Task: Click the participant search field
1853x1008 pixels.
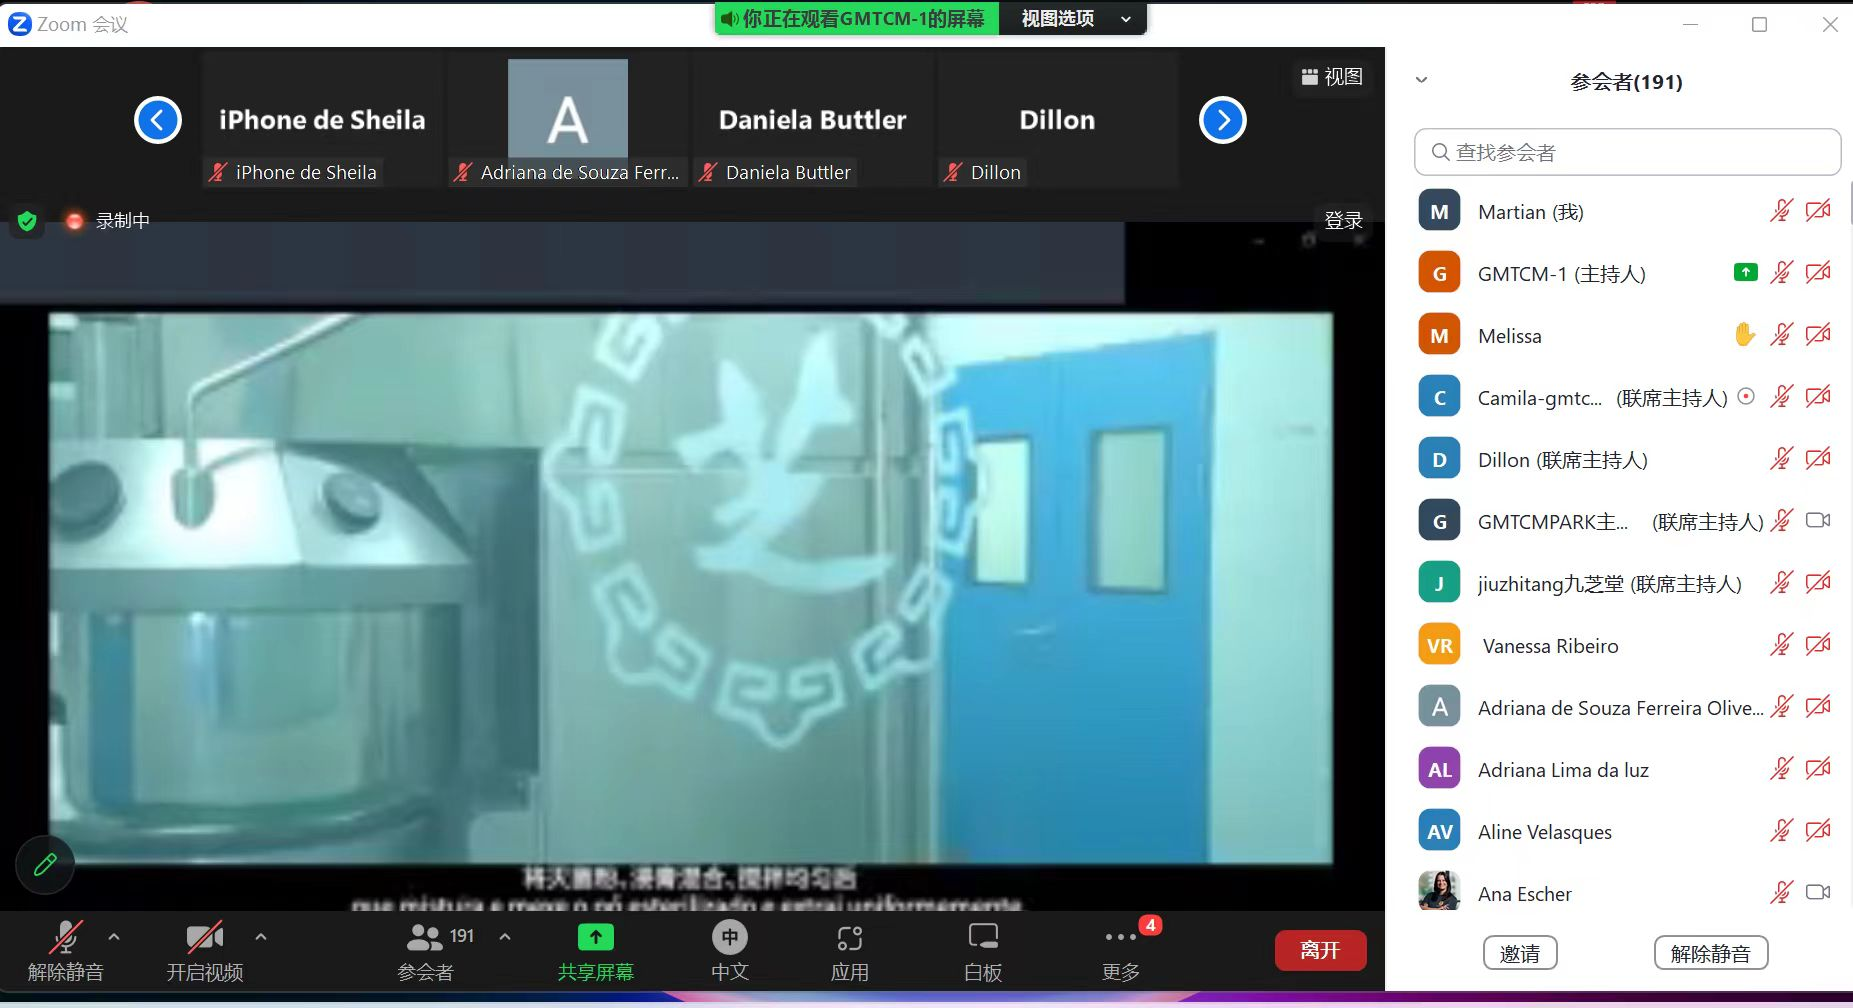Action: pos(1627,152)
